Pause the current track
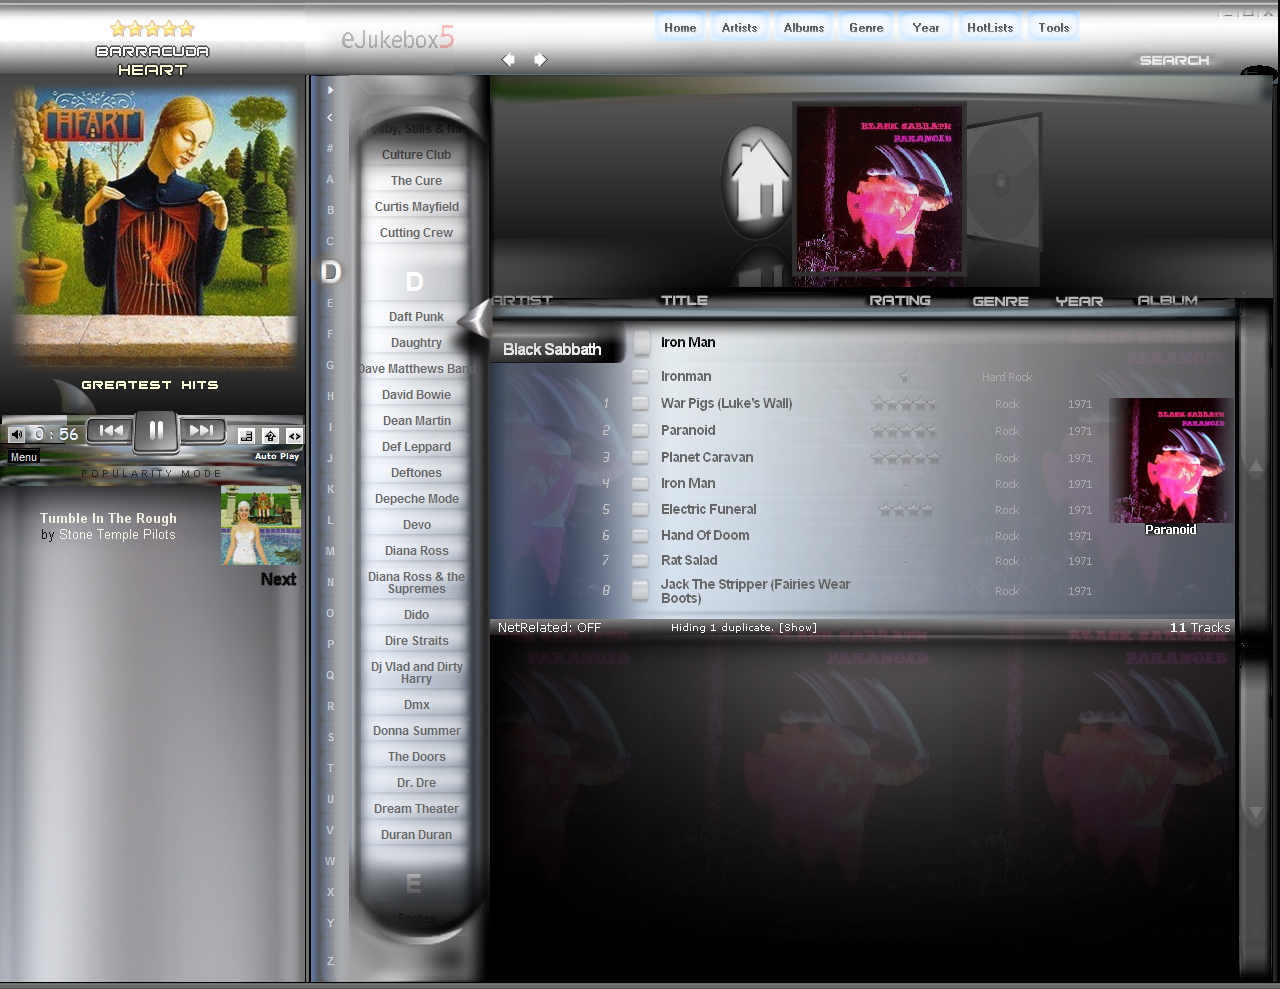Image resolution: width=1280 pixels, height=989 pixels. pos(156,431)
